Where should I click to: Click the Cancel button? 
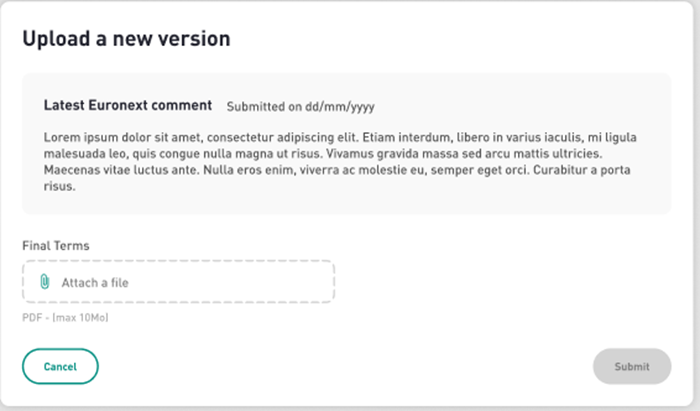click(60, 366)
